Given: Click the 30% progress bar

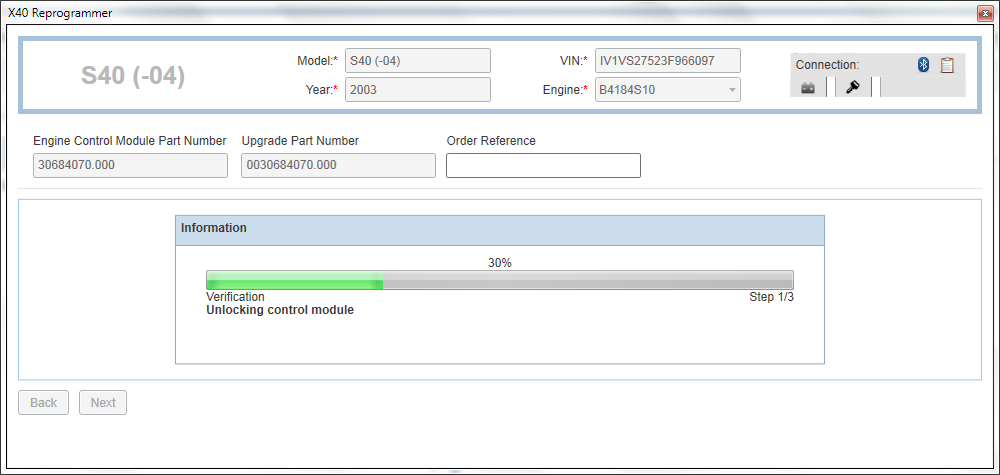Looking at the screenshot, I should 500,280.
